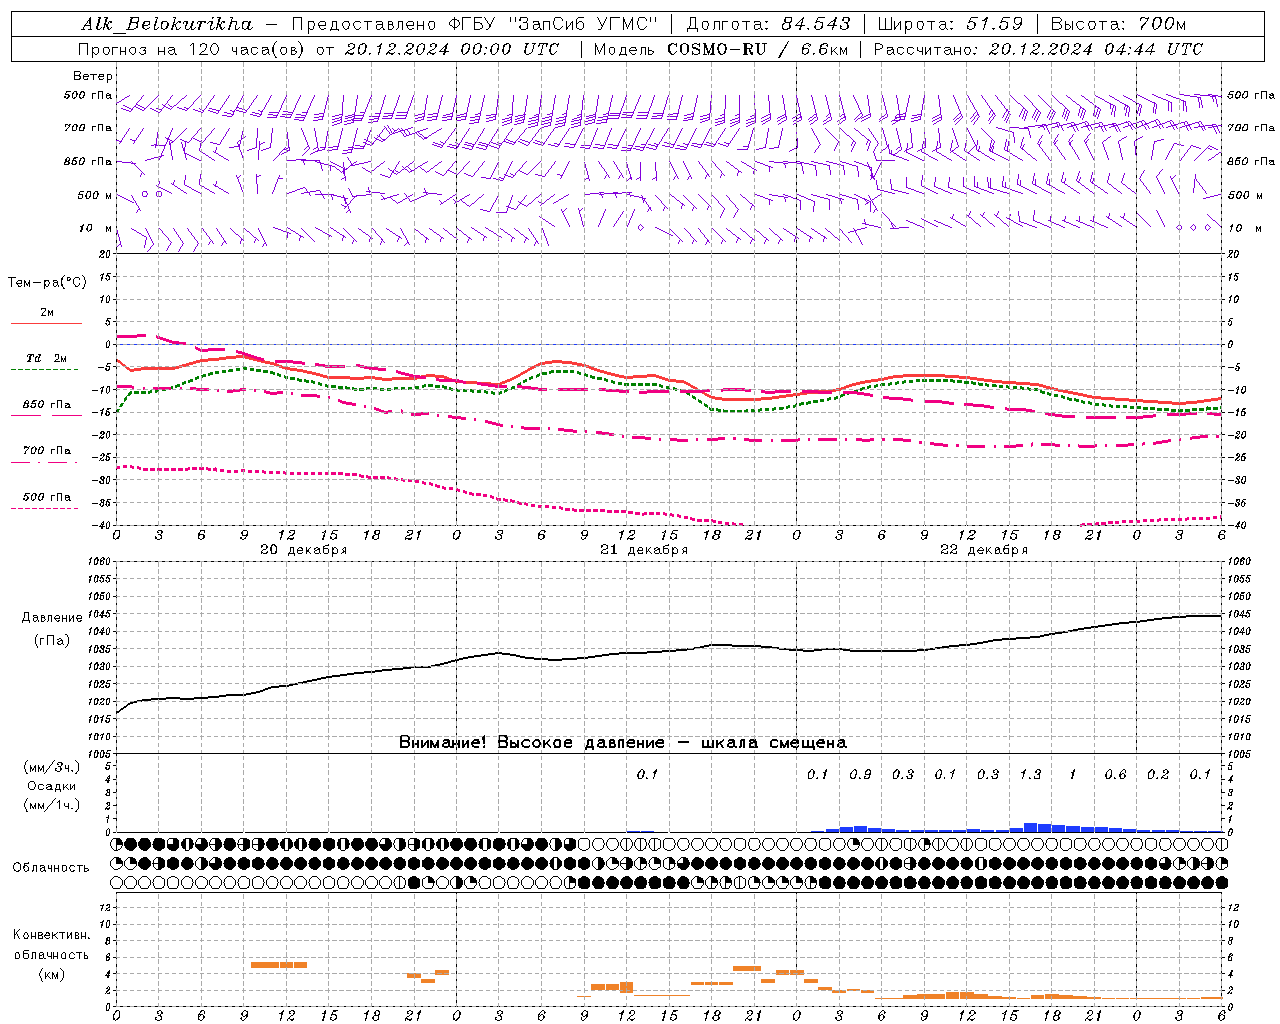
Task: Click the '(мм/1ч.)' precipitation unit label
Action: [52, 805]
